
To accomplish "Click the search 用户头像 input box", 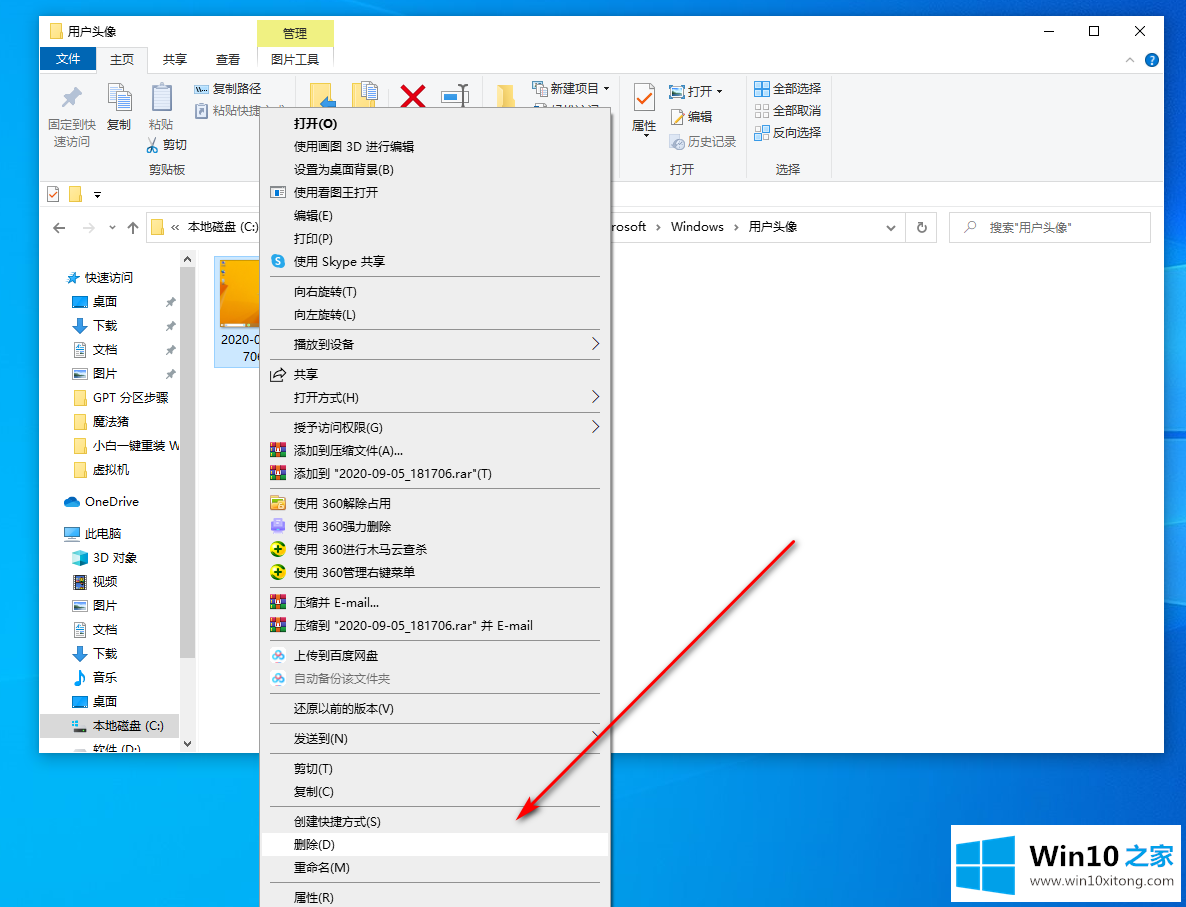I will 1050,227.
